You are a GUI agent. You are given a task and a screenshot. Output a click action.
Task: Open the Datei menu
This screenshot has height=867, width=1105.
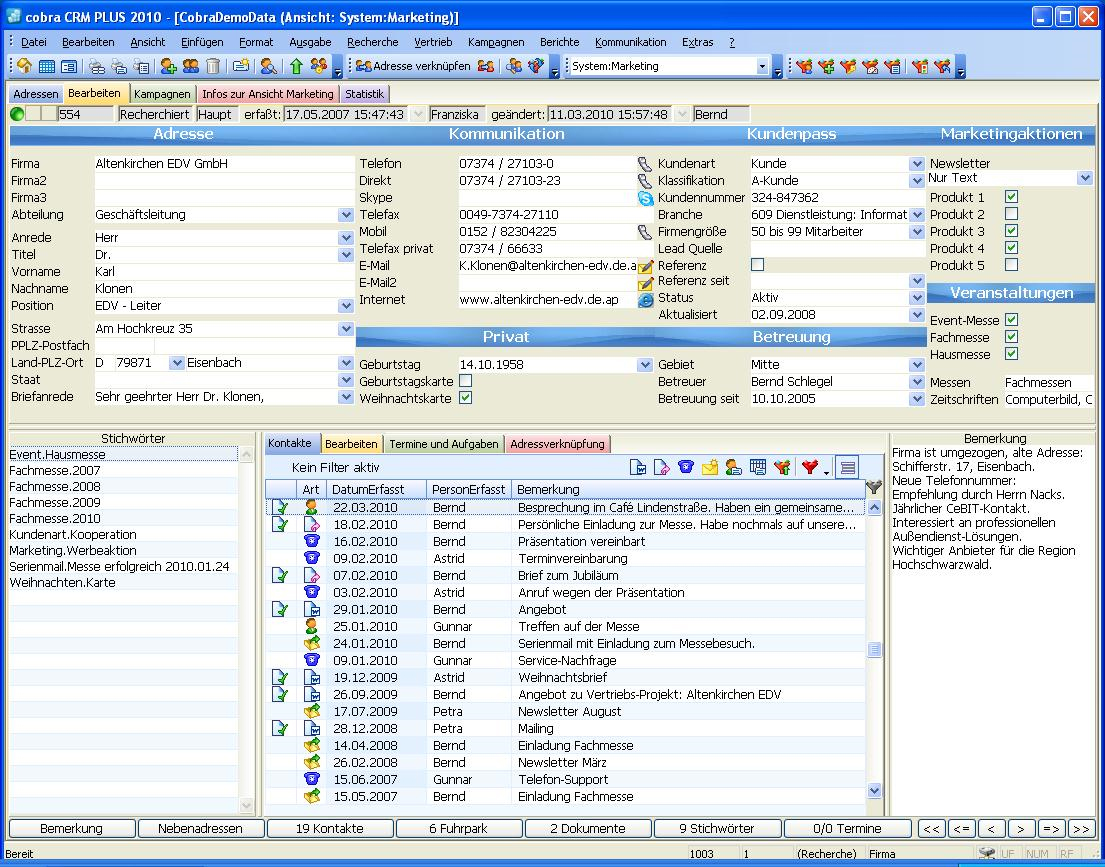[34, 42]
